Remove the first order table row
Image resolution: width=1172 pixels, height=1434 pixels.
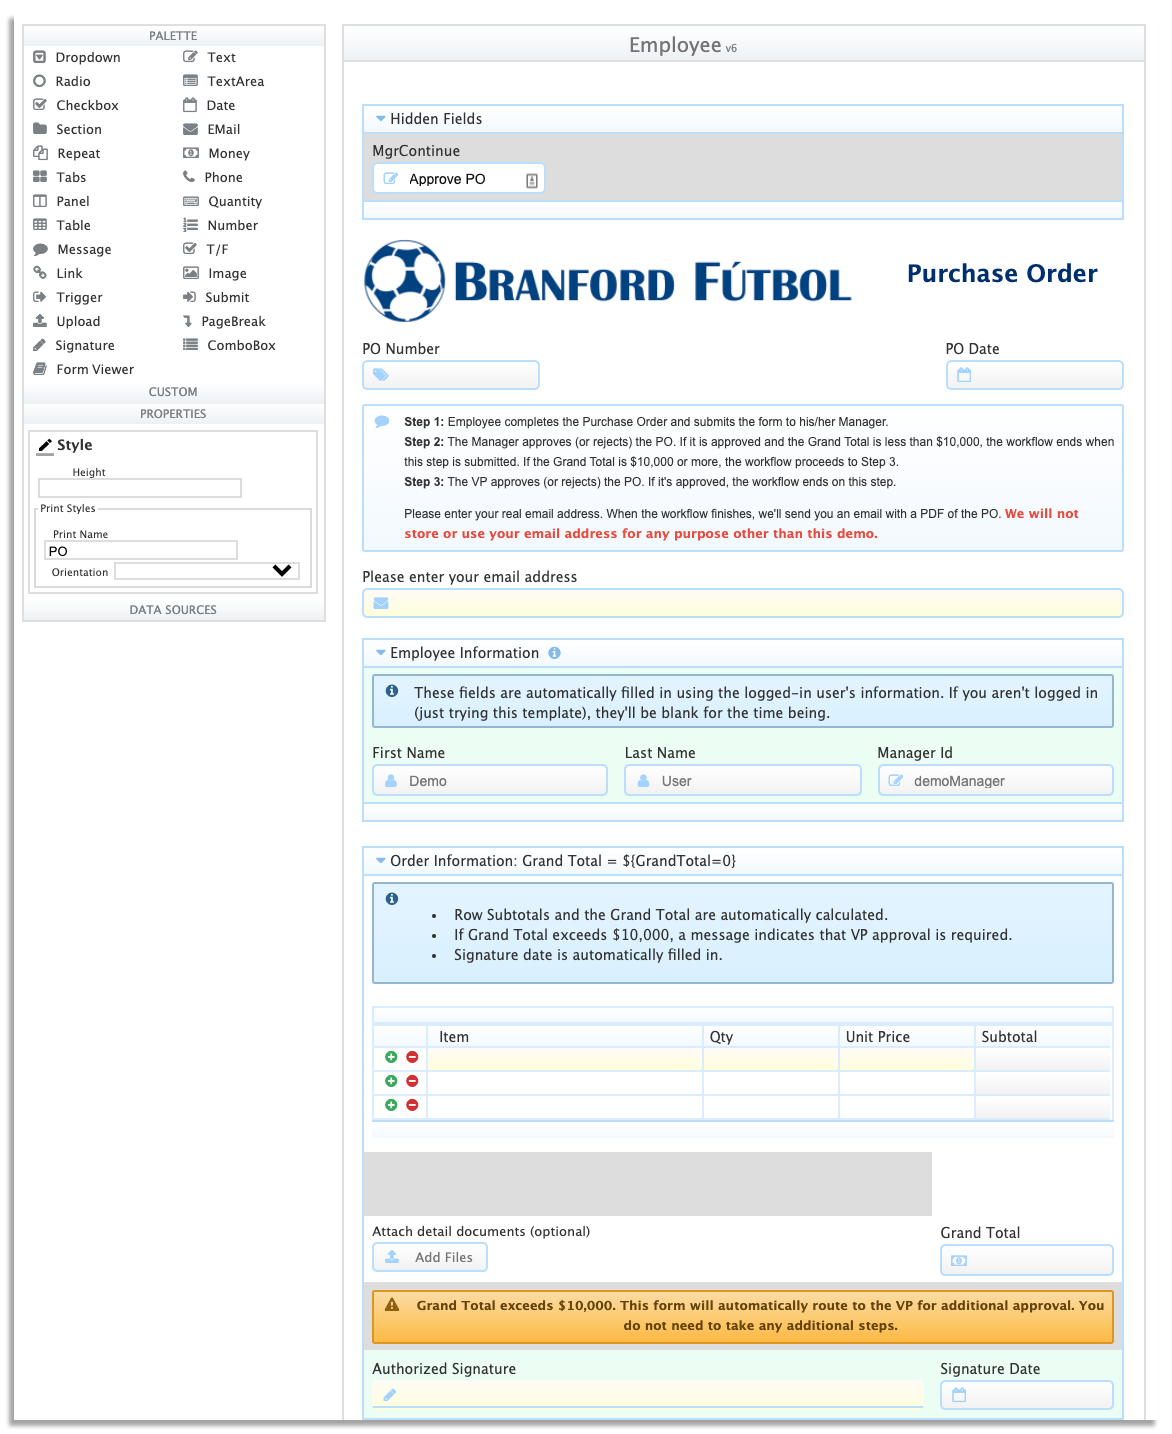coord(412,1057)
